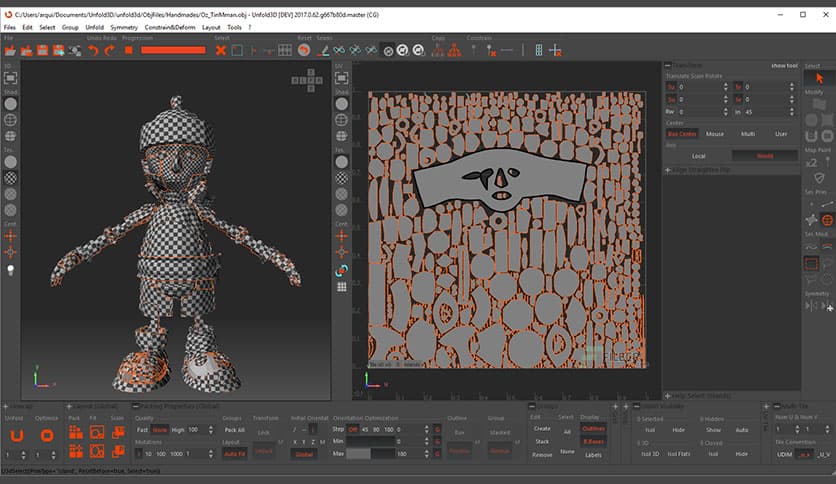Click the Stack group button
836x484 pixels.
542,441
